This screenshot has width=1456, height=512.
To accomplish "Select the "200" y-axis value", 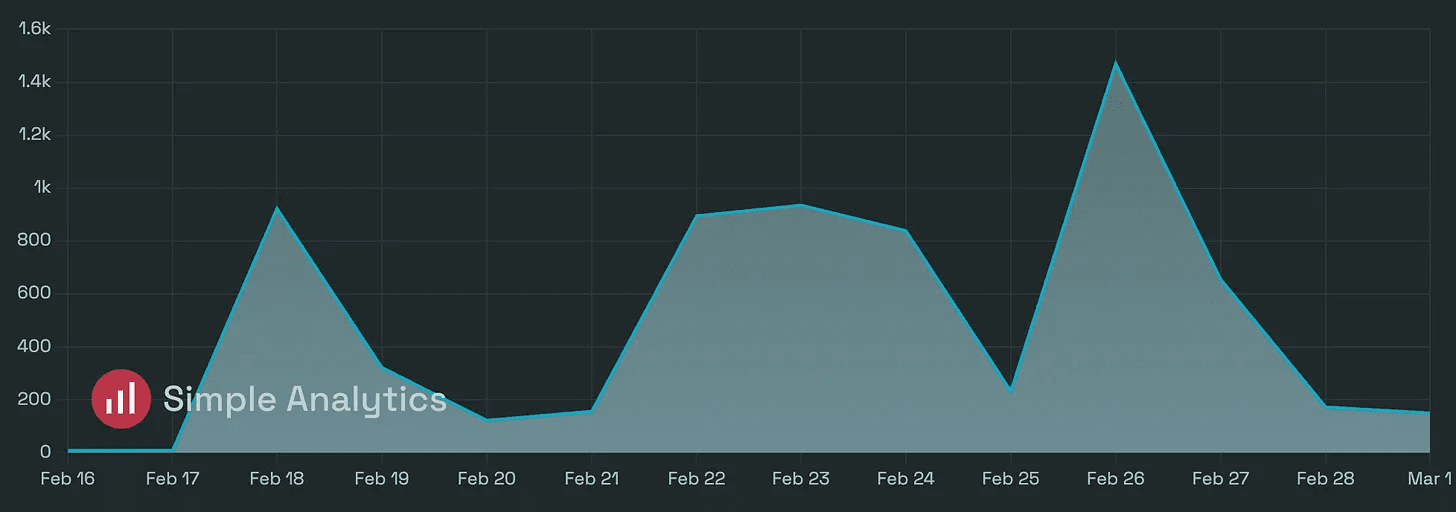I will pyautogui.click(x=34, y=400).
